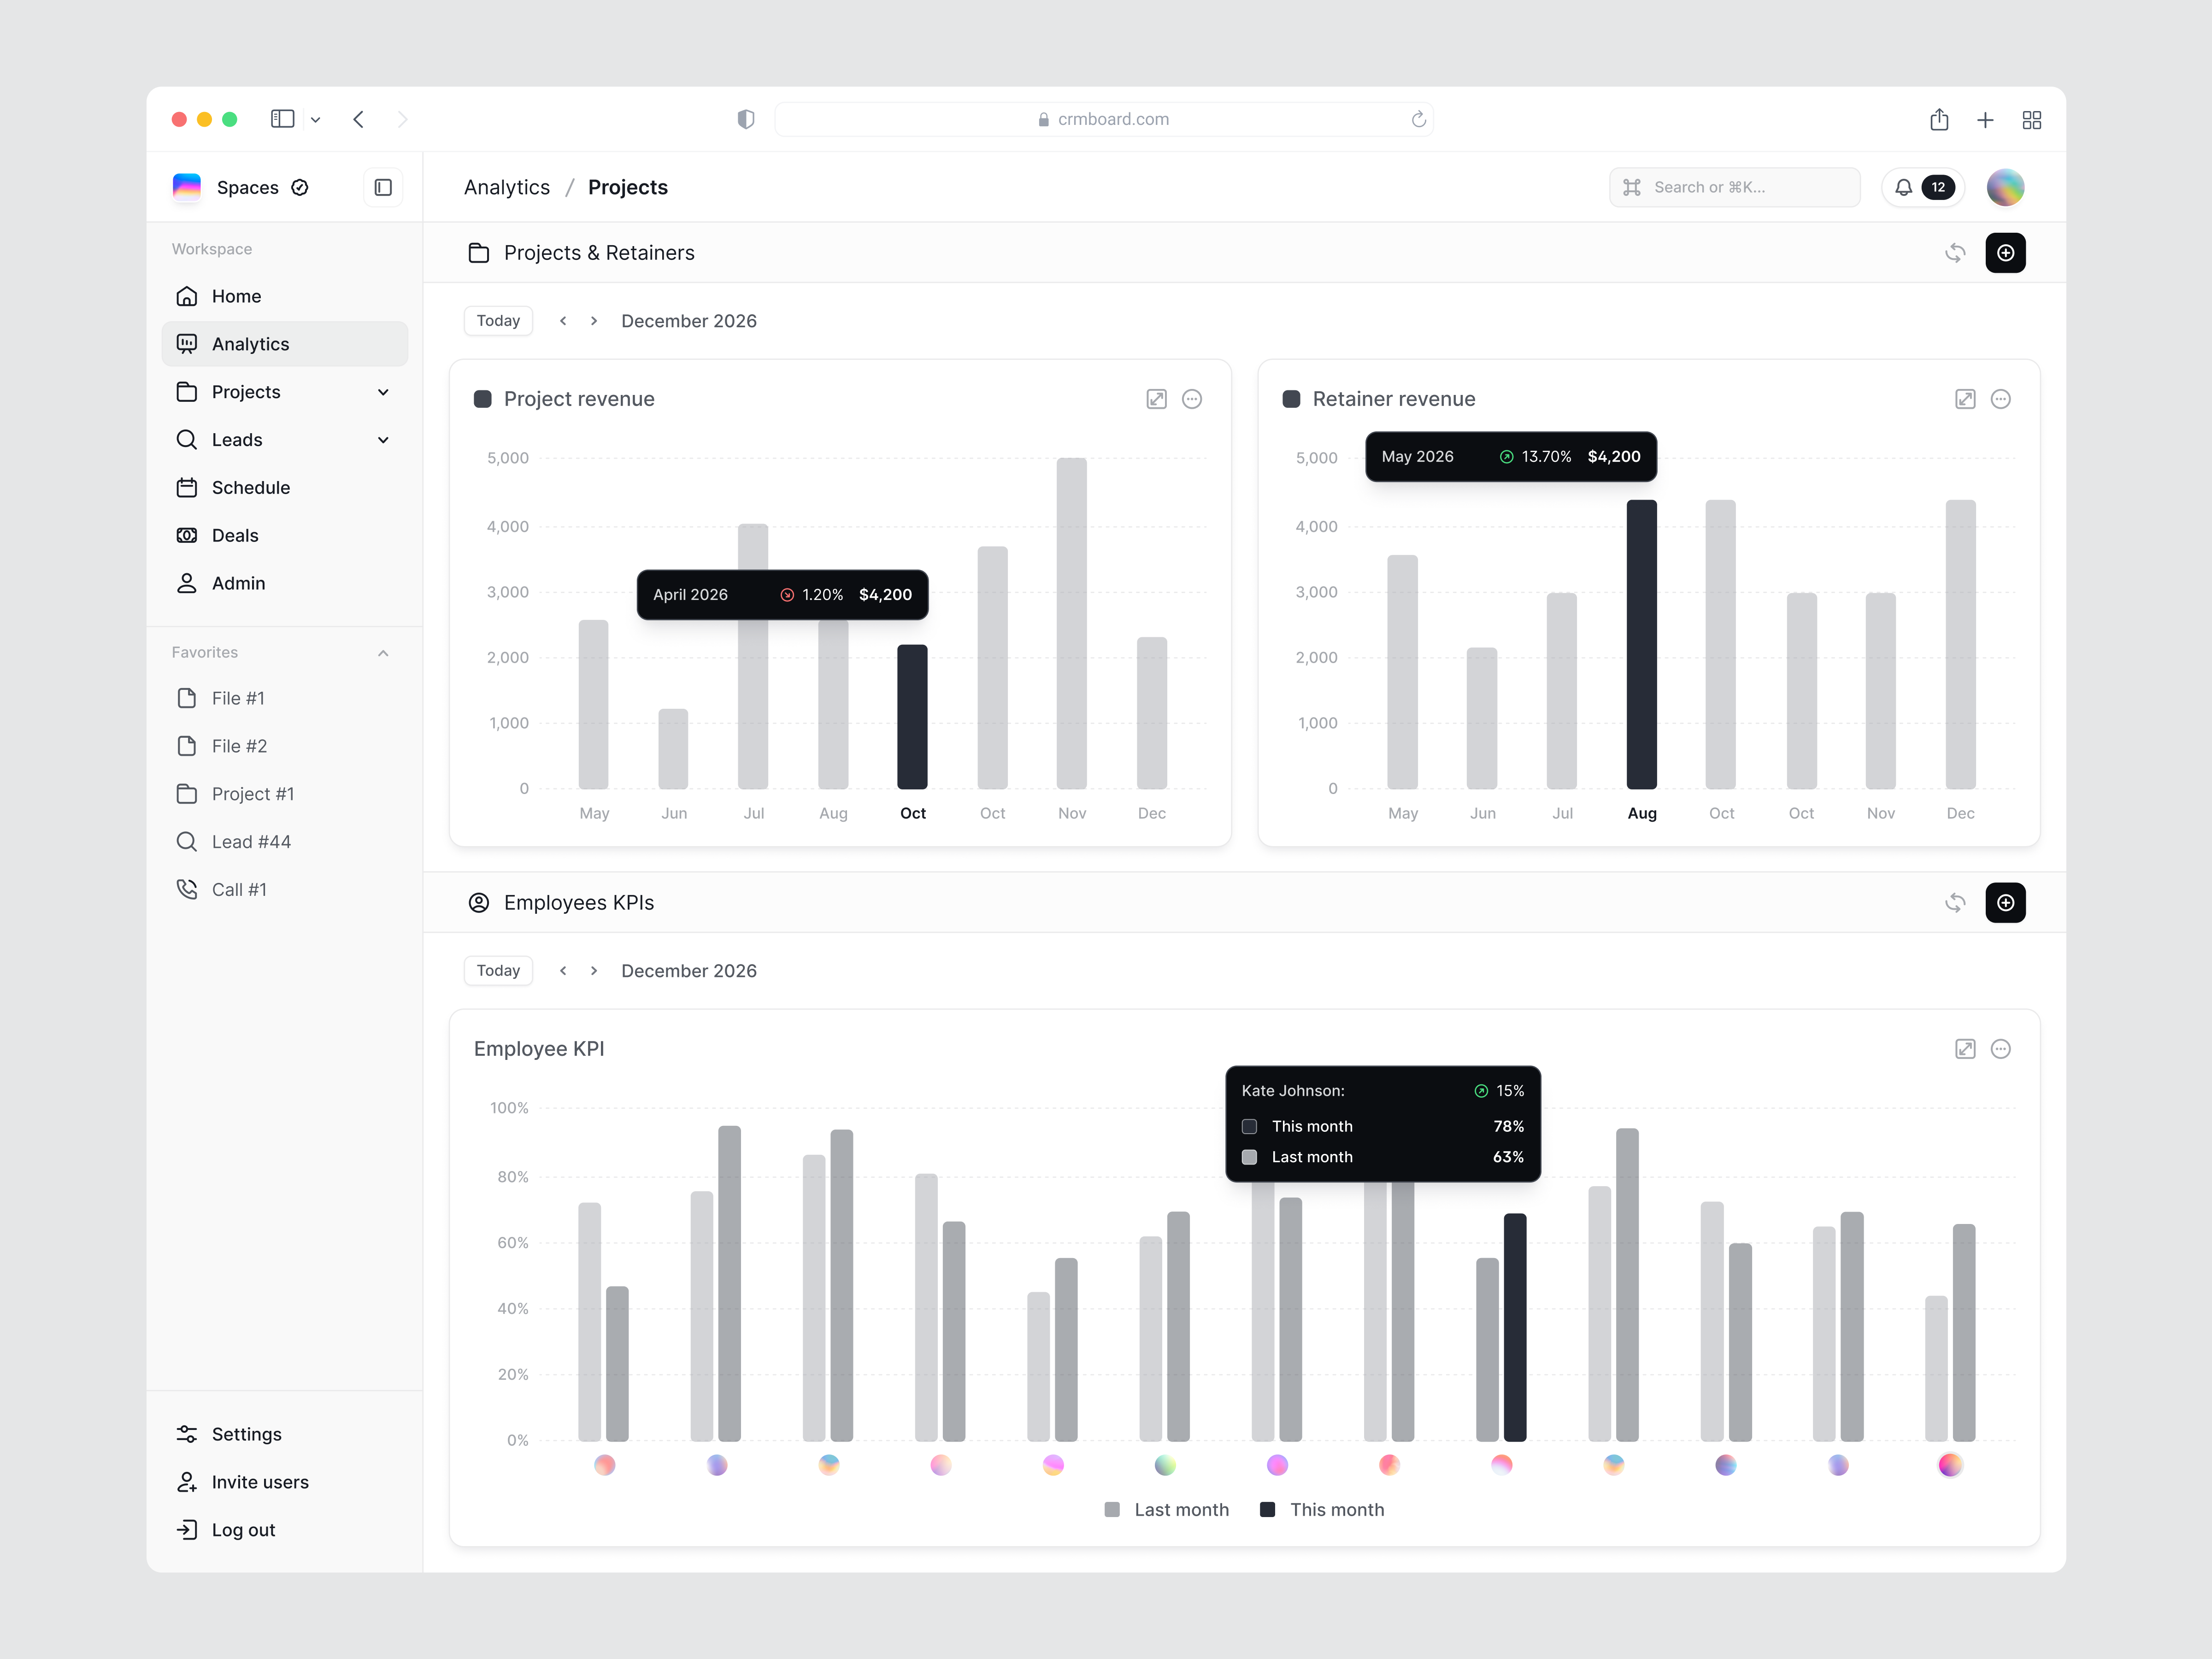Open the Analytics section in the sidebar

click(250, 343)
